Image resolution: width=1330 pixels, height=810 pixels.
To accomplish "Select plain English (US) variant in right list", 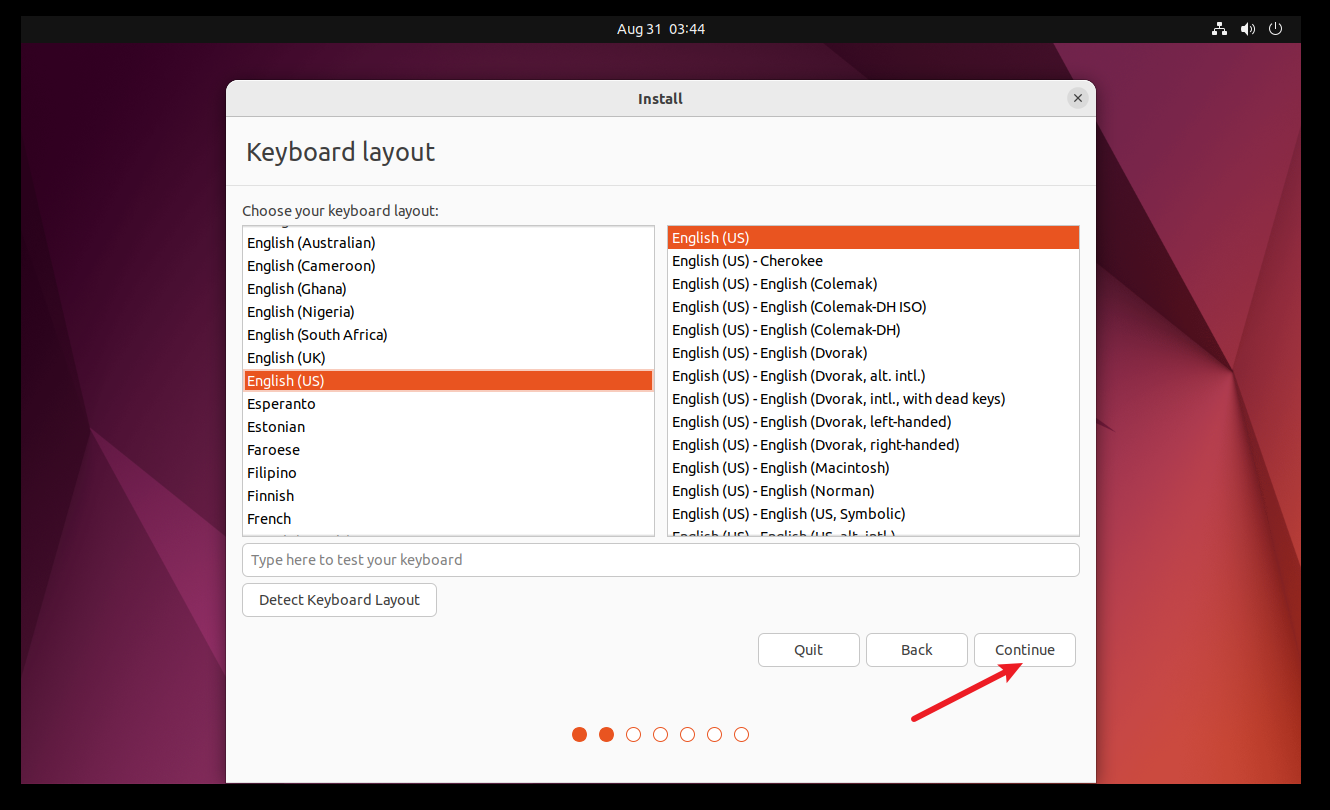I will coord(873,238).
